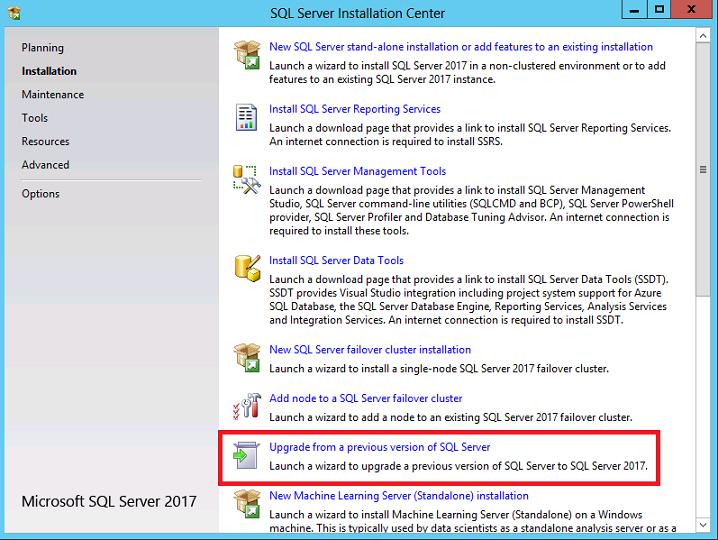Click the scrollbar up arrow

pyautogui.click(x=702, y=35)
